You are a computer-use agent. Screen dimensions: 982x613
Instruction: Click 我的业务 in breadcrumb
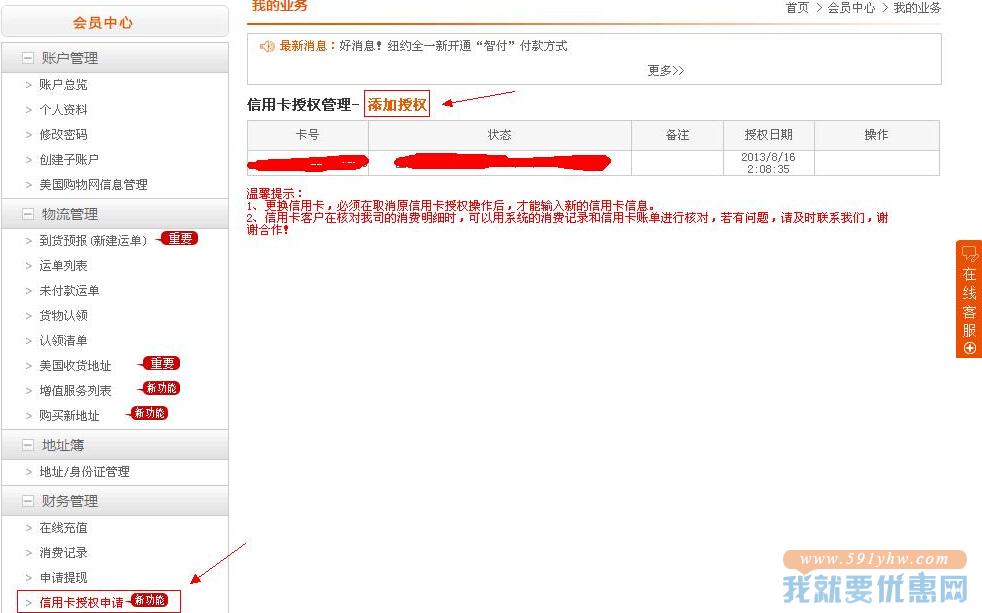917,8
